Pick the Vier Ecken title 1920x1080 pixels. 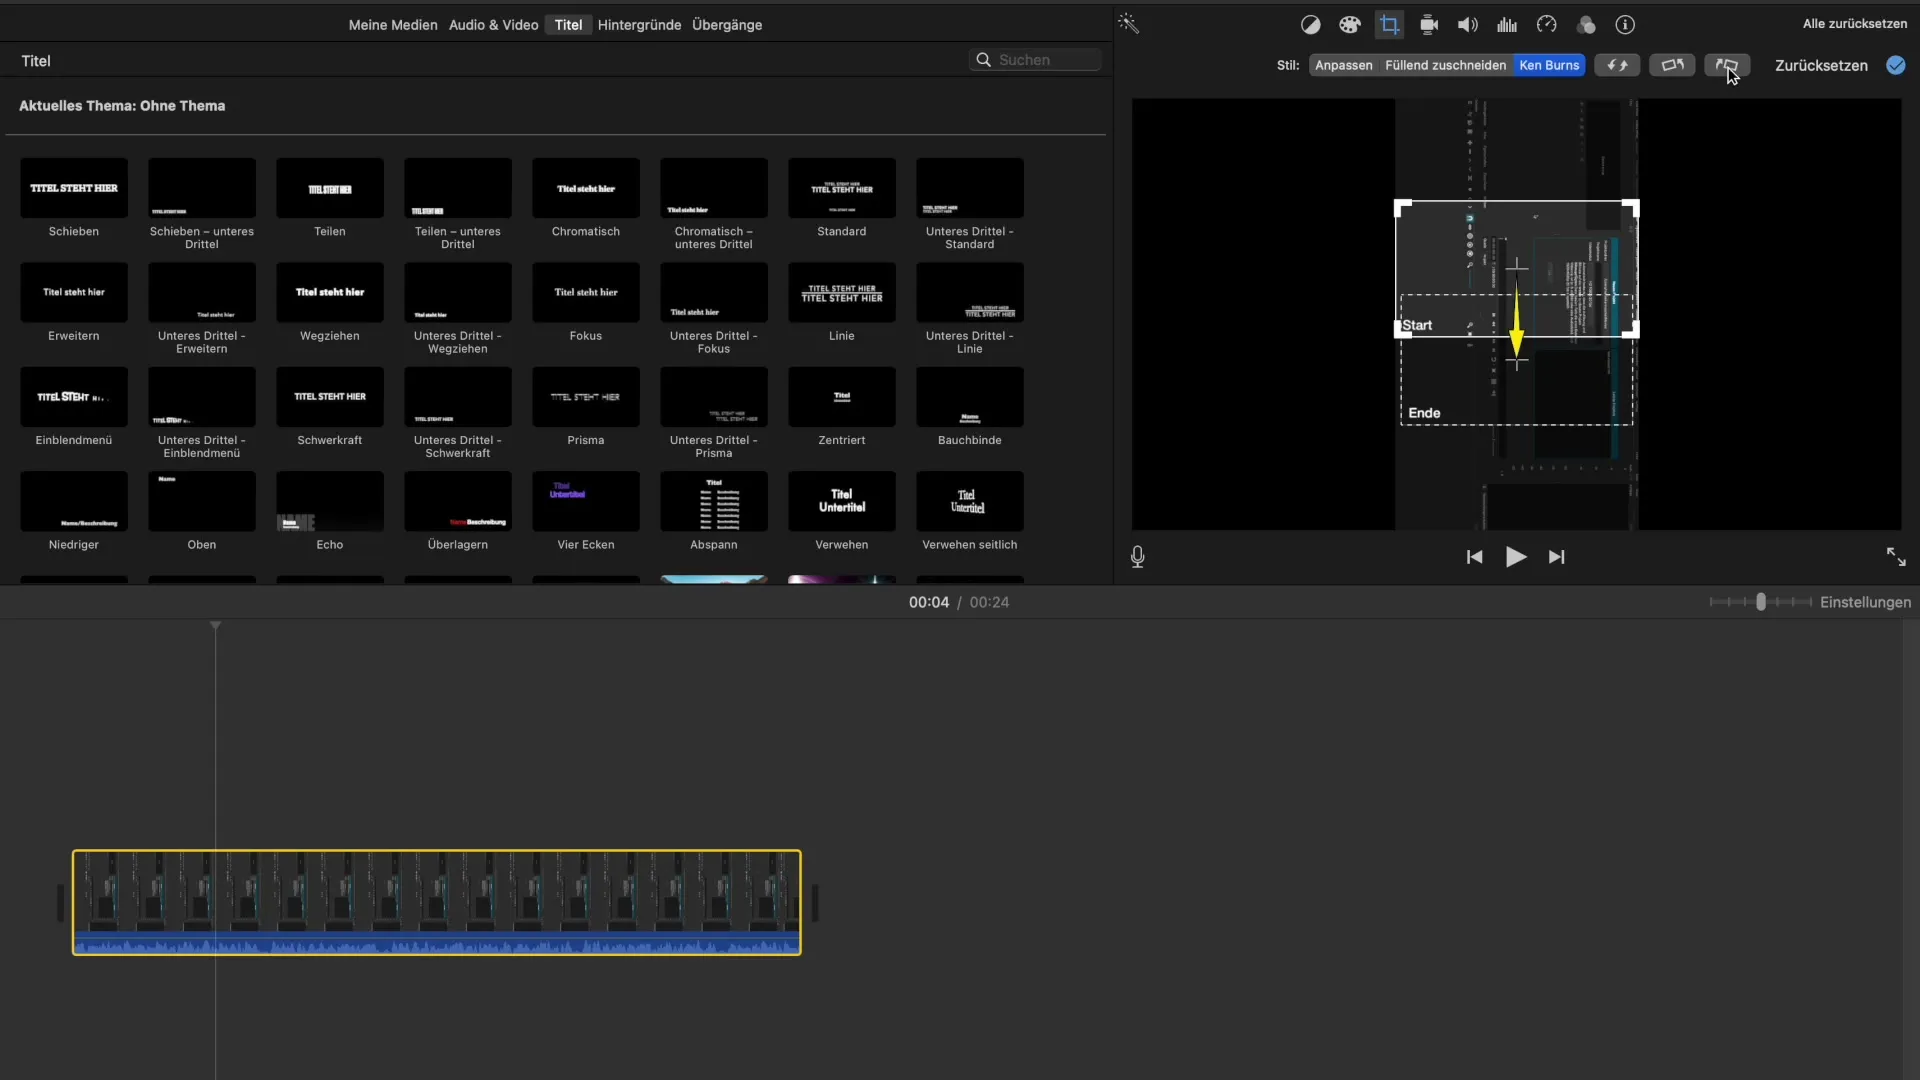[x=586, y=501]
